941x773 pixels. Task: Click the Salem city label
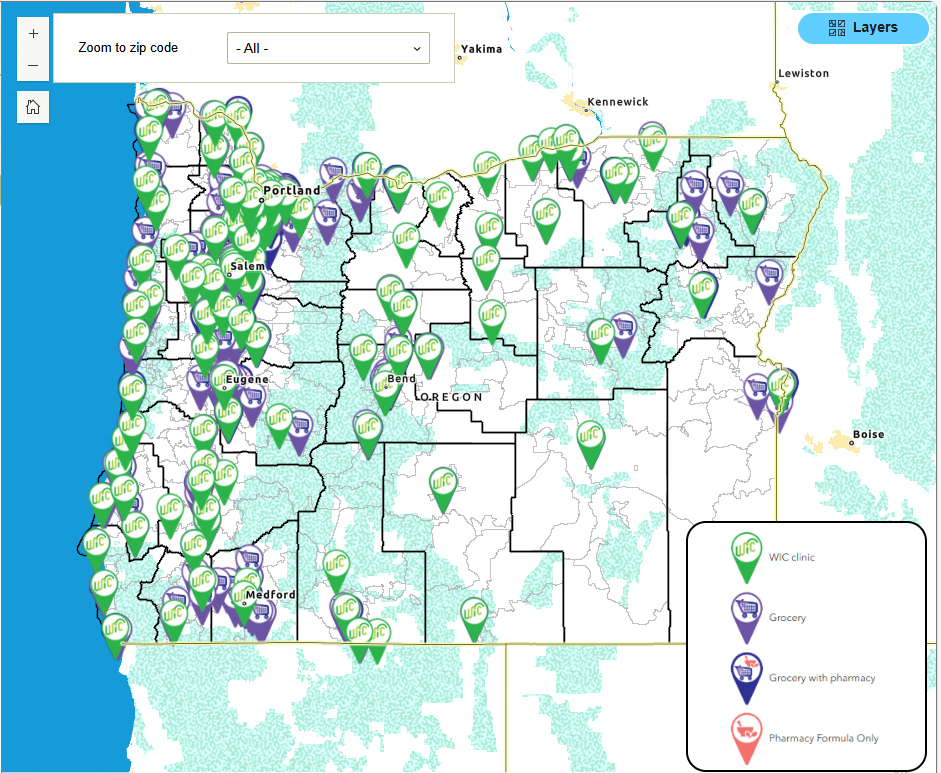[247, 266]
